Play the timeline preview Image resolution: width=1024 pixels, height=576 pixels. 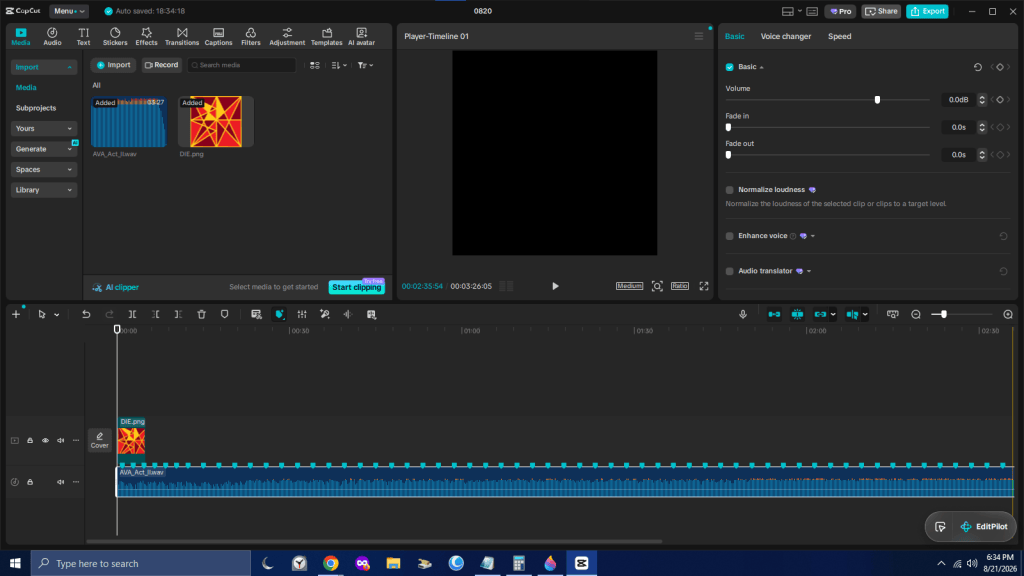(555, 286)
